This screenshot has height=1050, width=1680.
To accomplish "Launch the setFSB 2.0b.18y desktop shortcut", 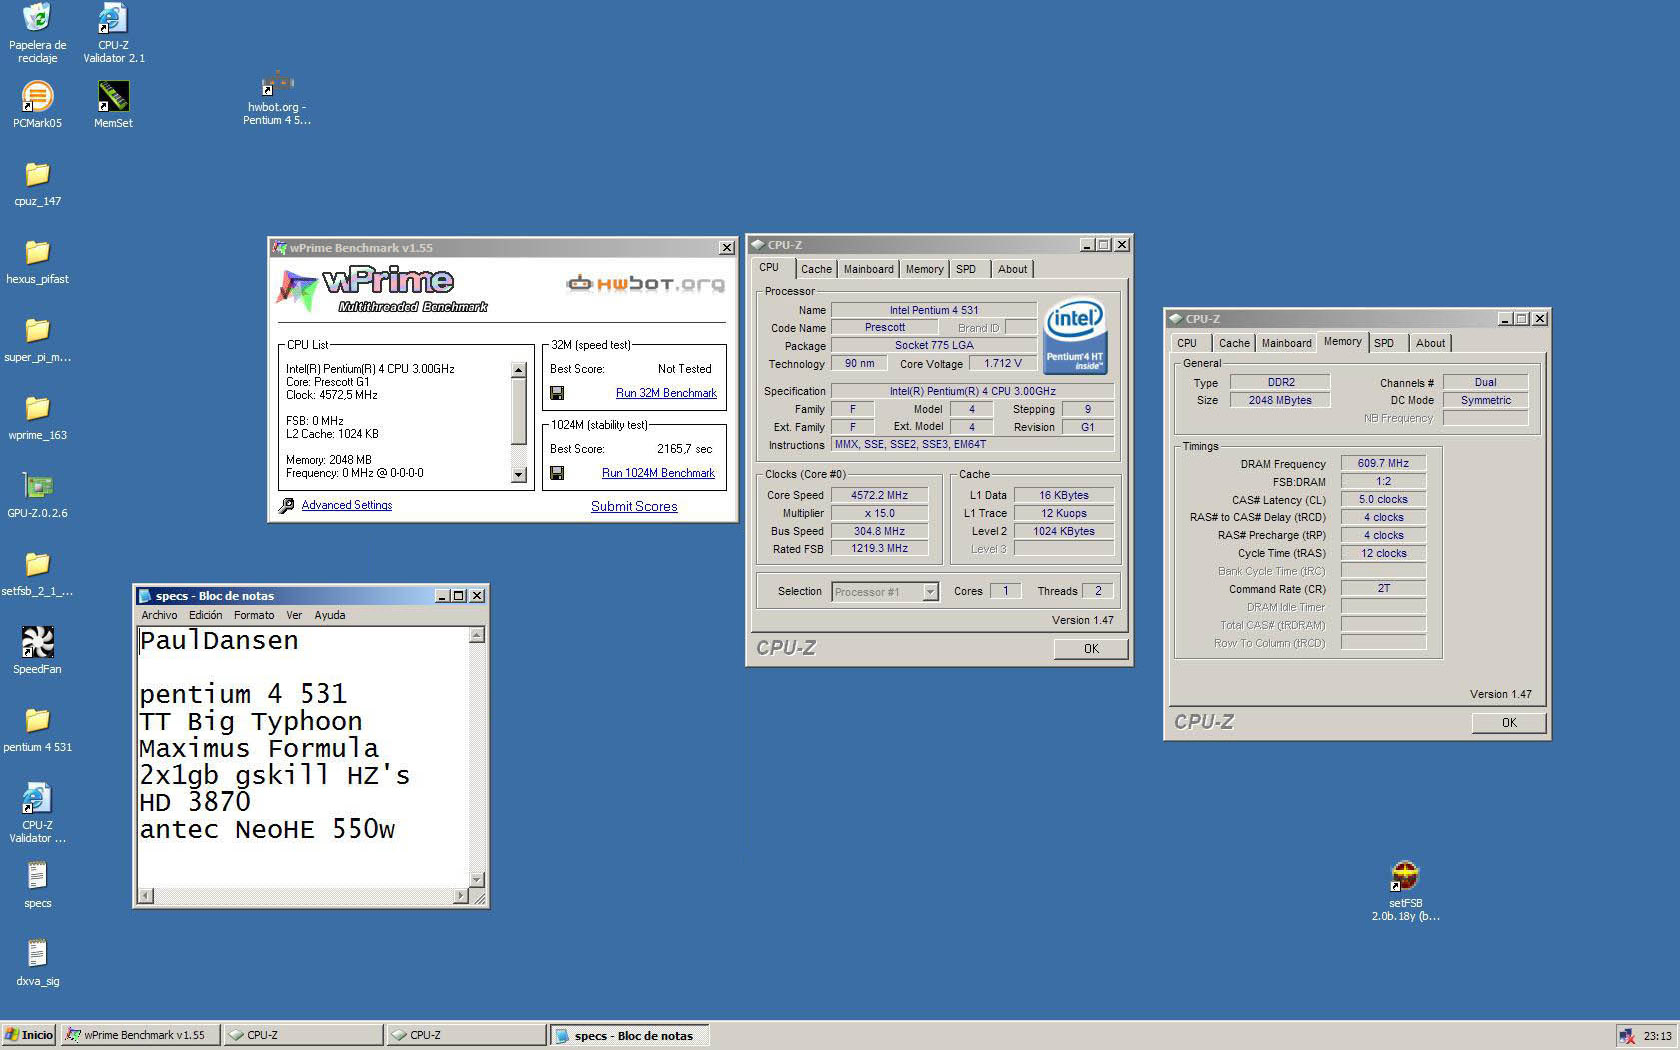I will (x=1405, y=891).
